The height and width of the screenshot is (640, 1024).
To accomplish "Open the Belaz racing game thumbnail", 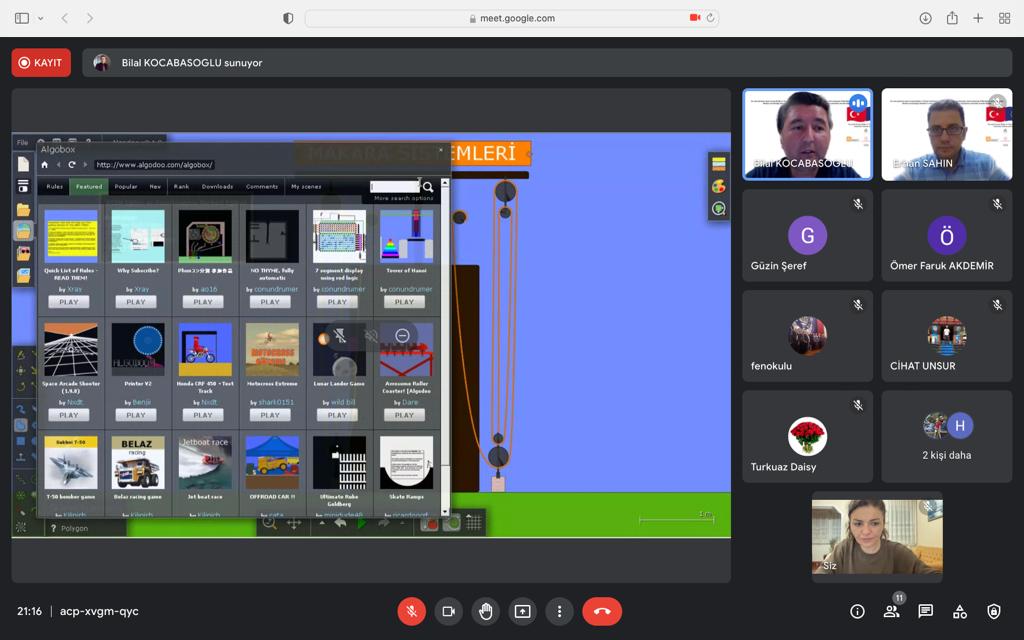I will click(136, 463).
